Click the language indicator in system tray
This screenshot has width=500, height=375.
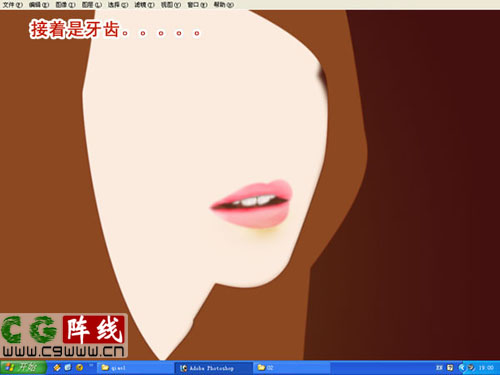click(439, 368)
